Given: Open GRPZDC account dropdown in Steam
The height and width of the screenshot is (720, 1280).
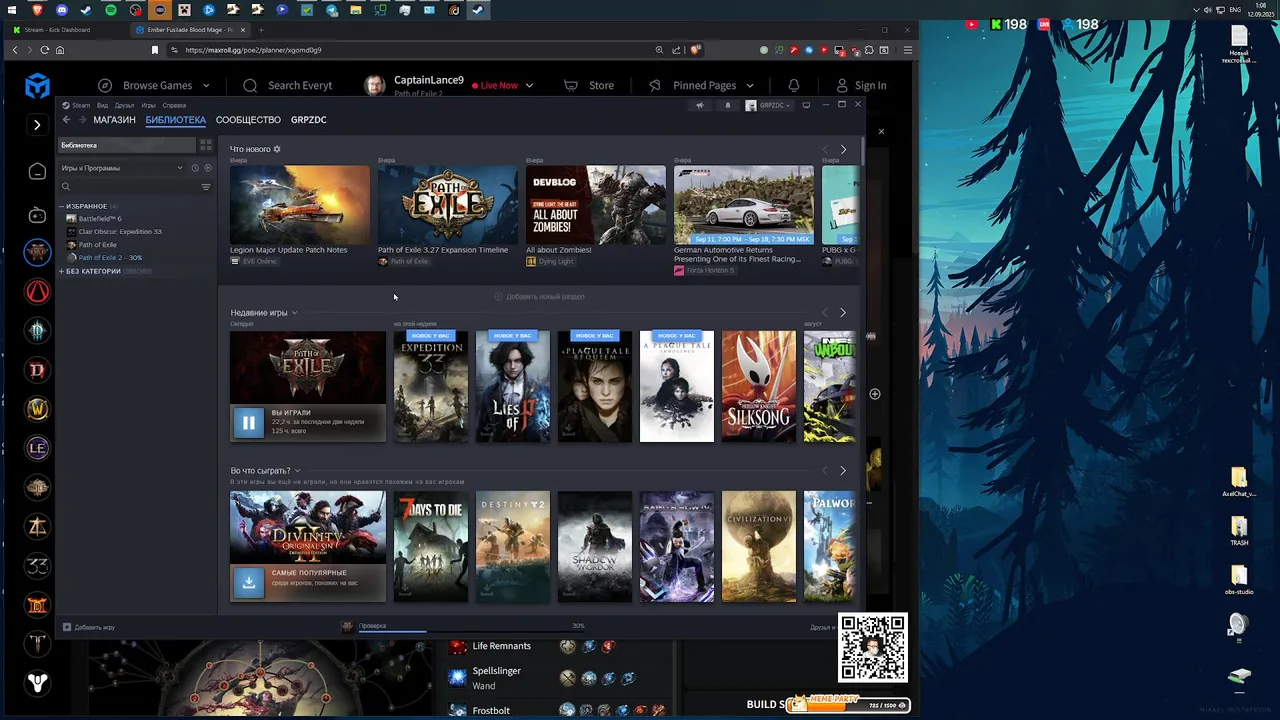Looking at the screenshot, I should point(769,105).
